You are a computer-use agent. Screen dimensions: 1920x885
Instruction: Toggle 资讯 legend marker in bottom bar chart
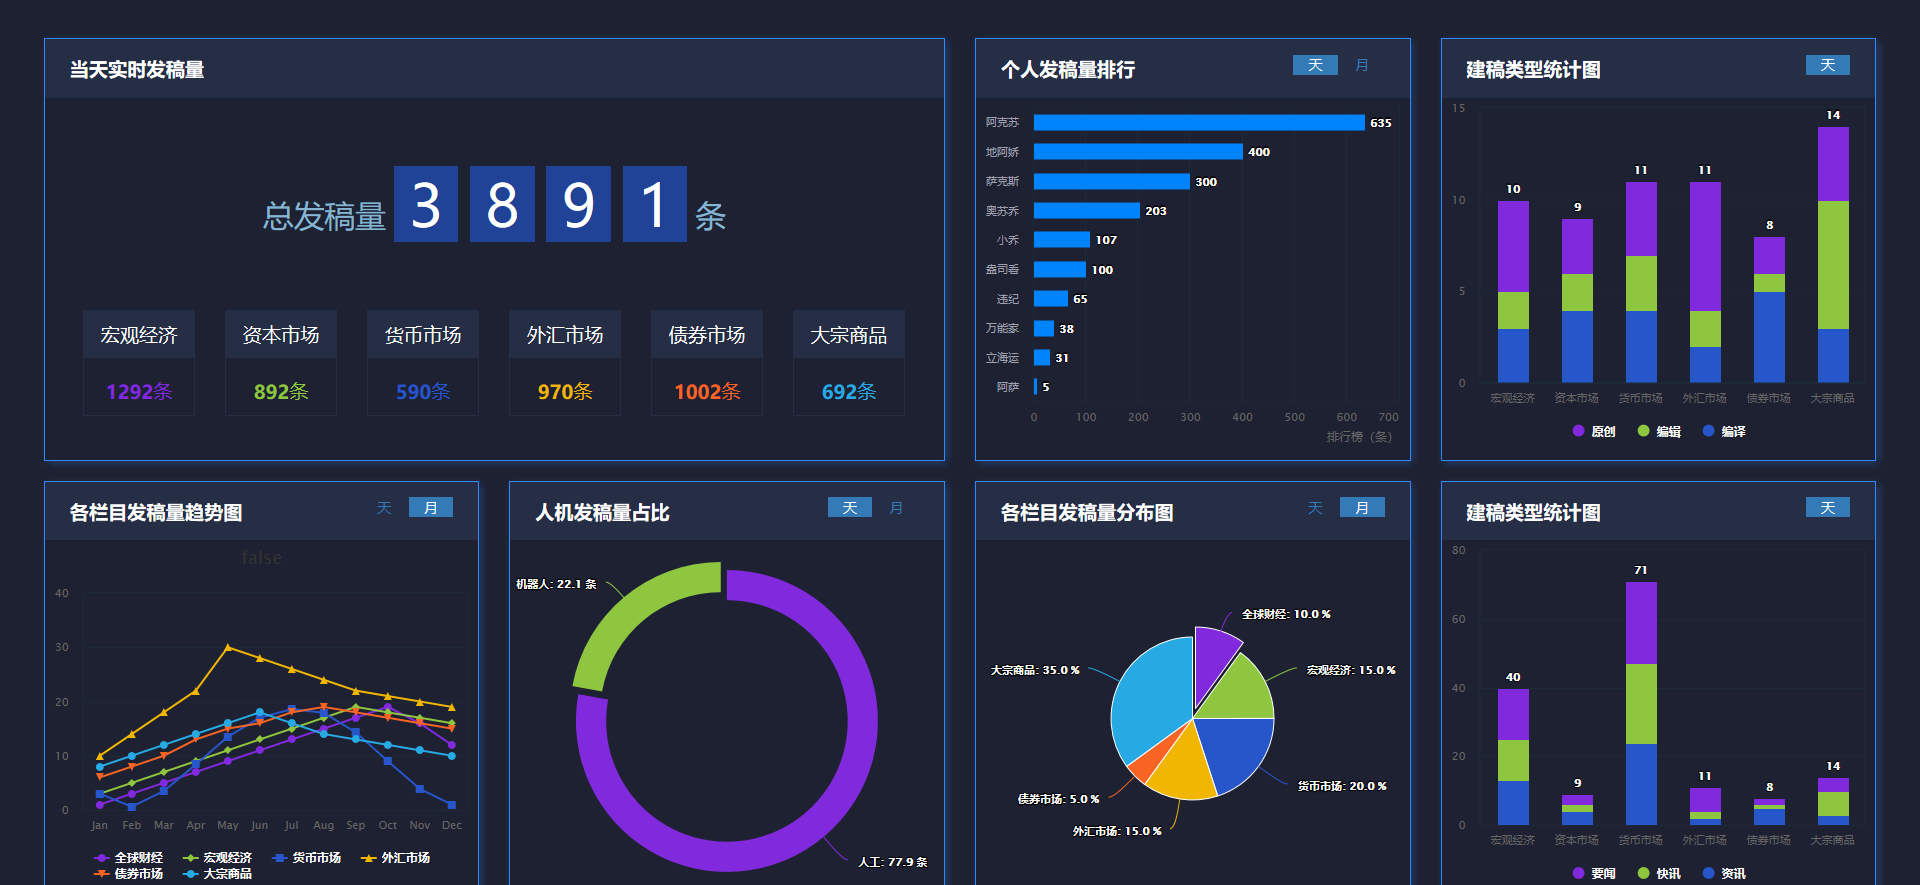[x=1708, y=873]
